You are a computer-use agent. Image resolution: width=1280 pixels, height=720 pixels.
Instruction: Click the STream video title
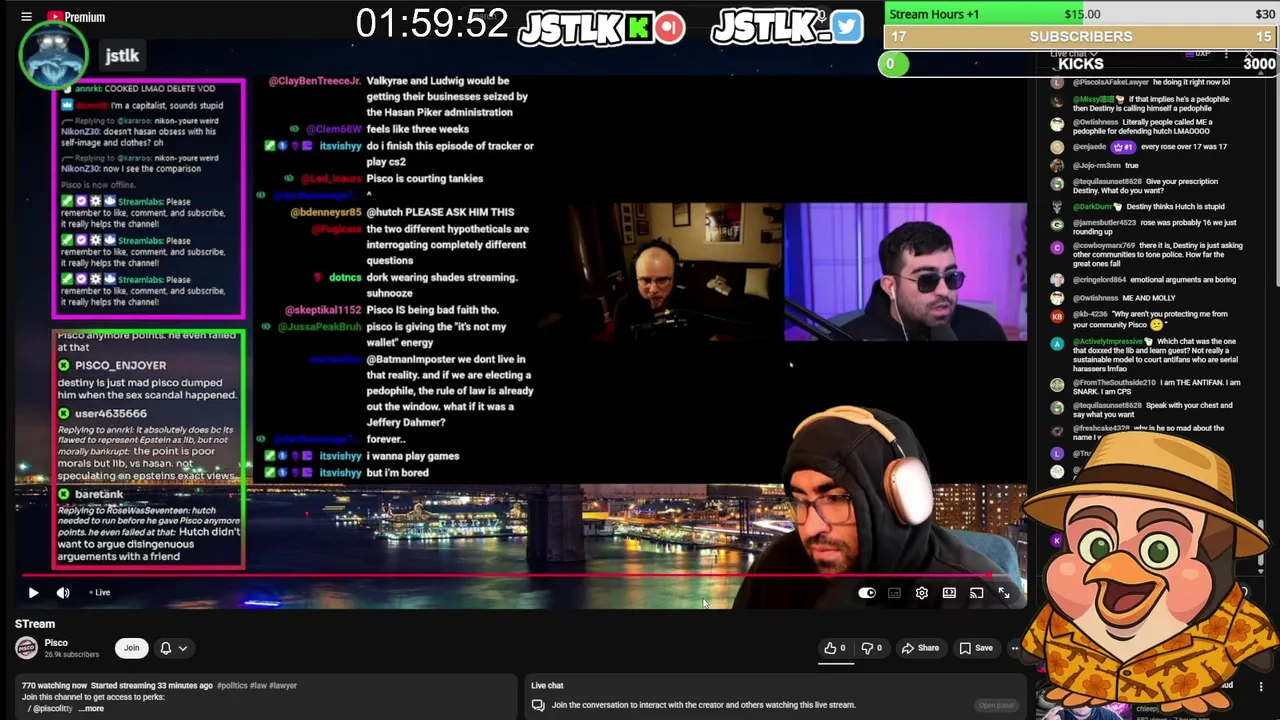tap(35, 624)
